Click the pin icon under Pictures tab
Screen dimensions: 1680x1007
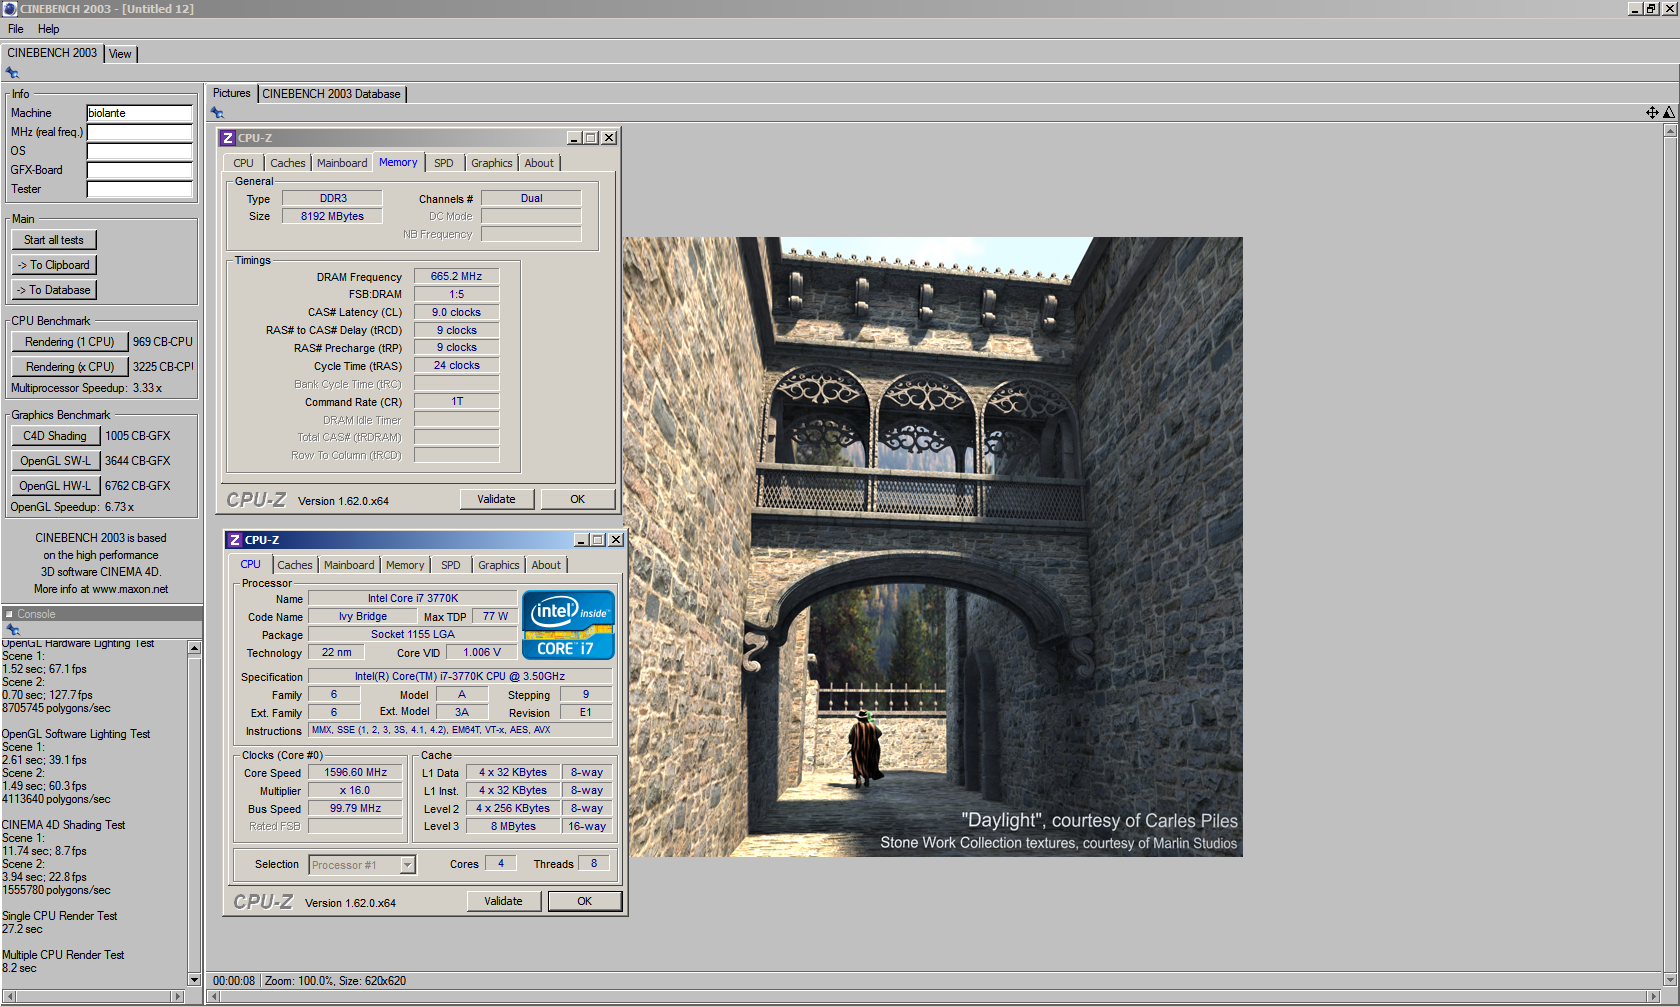point(217,113)
